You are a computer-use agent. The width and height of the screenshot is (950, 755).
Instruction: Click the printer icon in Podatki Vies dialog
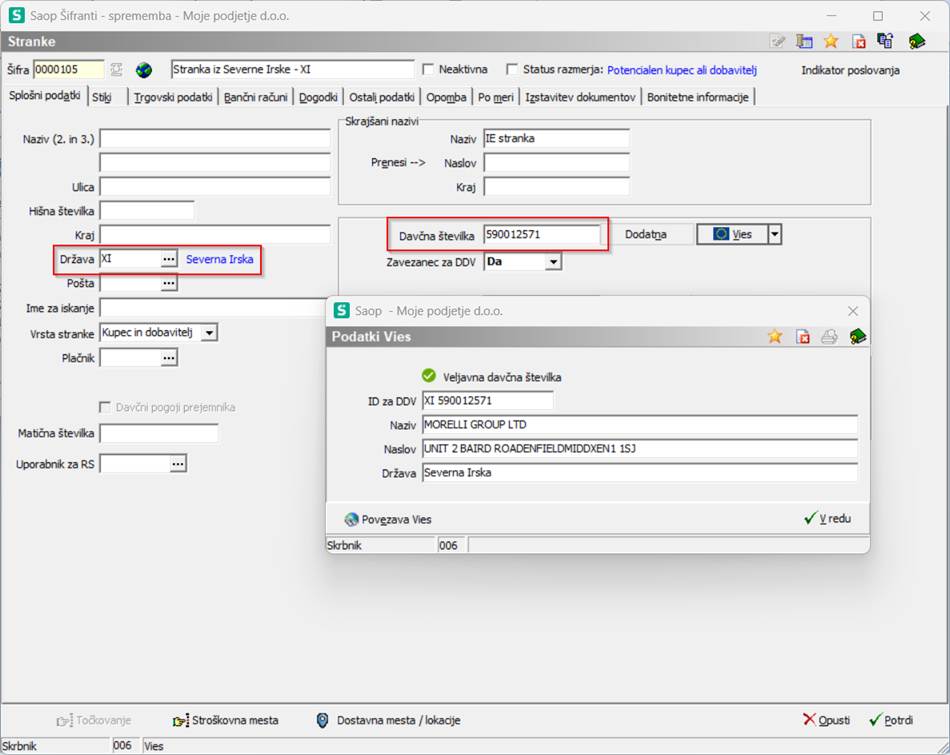point(829,336)
